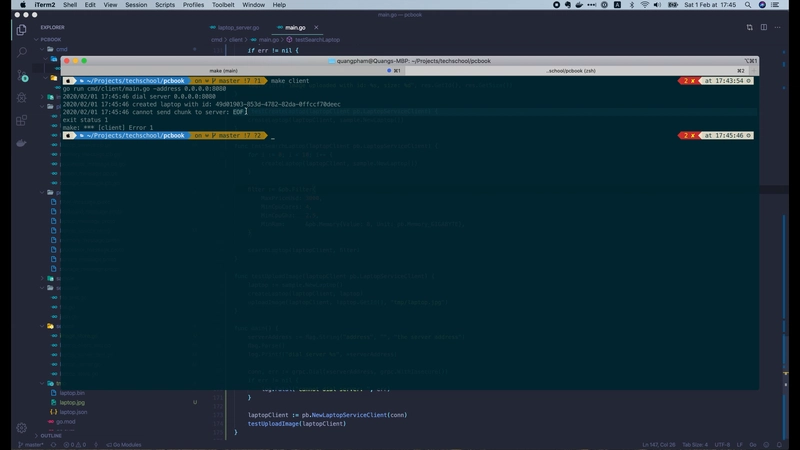This screenshot has width=800, height=450.
Task: Click the Docker whale menu bar icon
Action: click(x=579, y=5)
